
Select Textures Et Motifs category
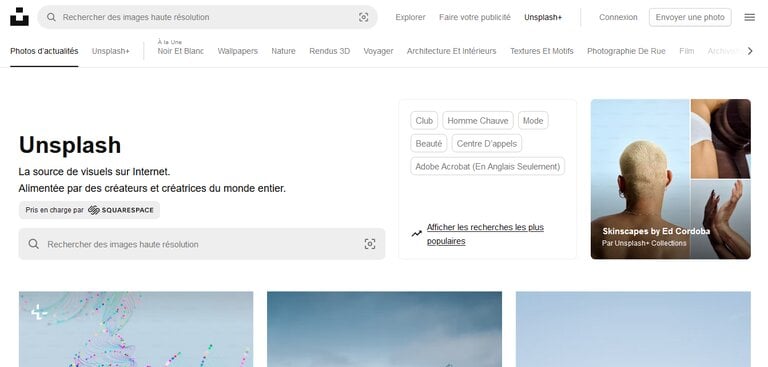[542, 51]
